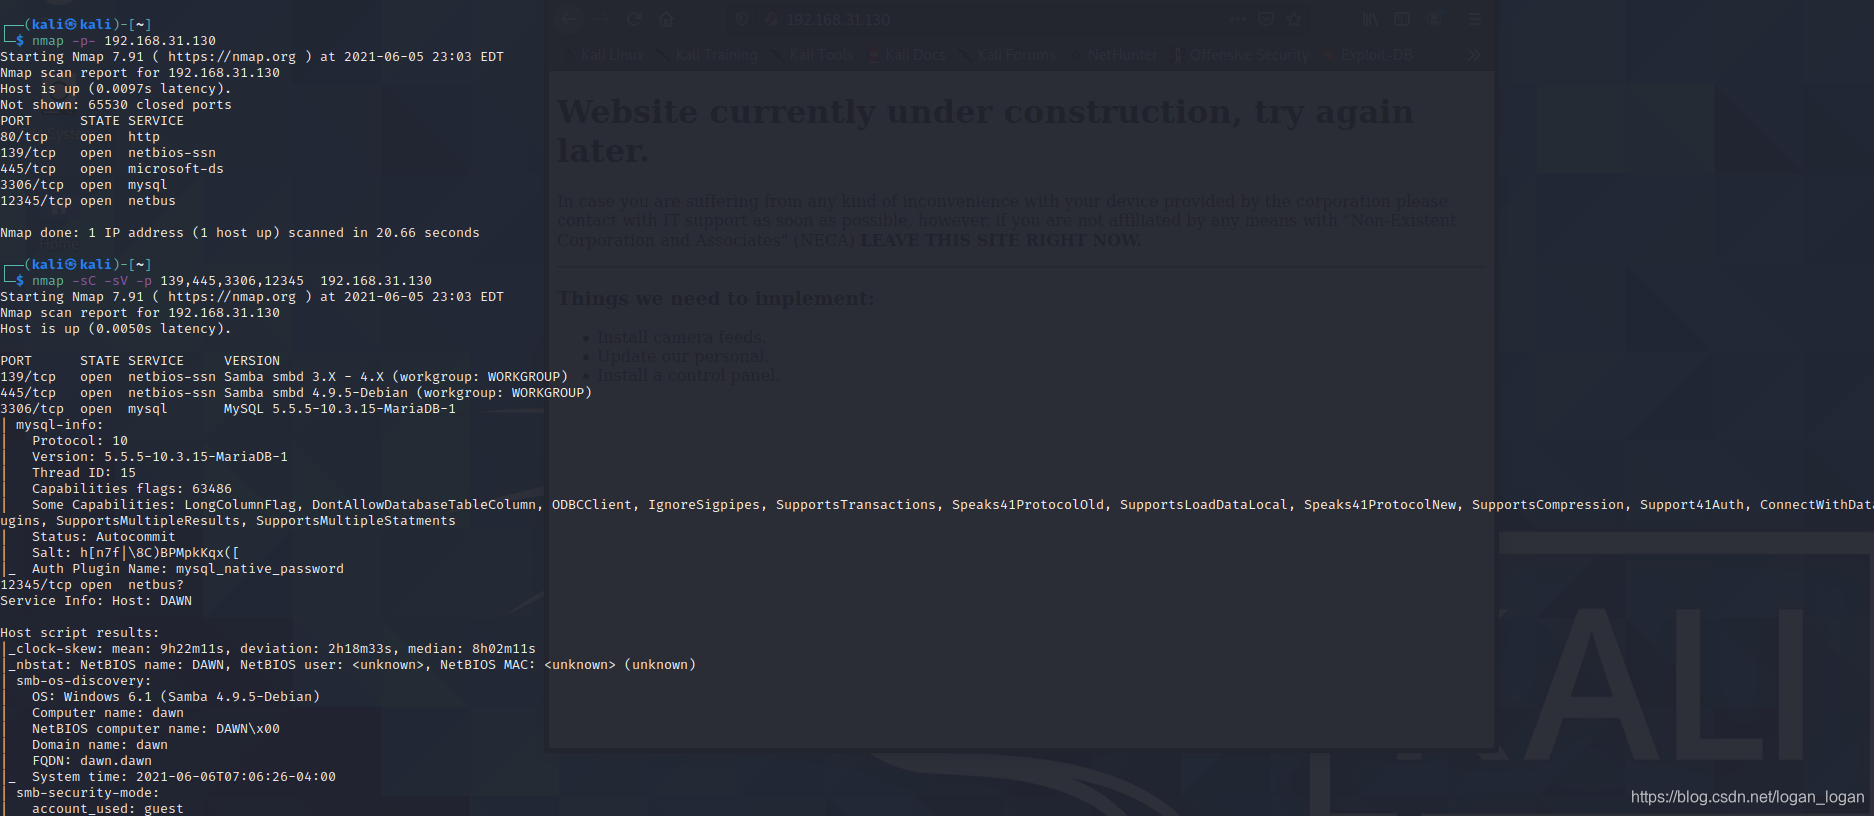Image resolution: width=1874 pixels, height=816 pixels.
Task: Go back in the Firefox browser
Action: tap(569, 19)
